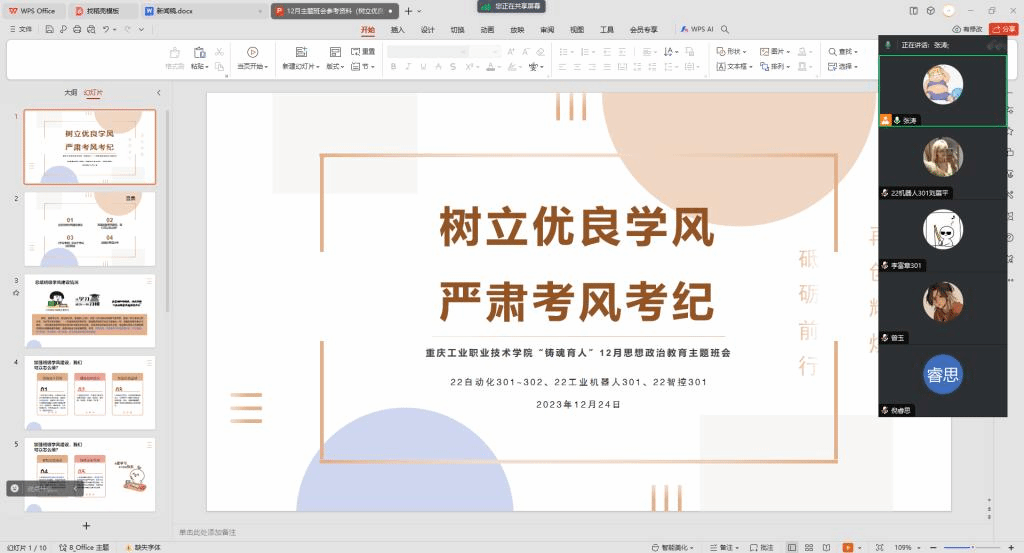
Task: Click the notes field below the slide
Action: tap(581, 532)
